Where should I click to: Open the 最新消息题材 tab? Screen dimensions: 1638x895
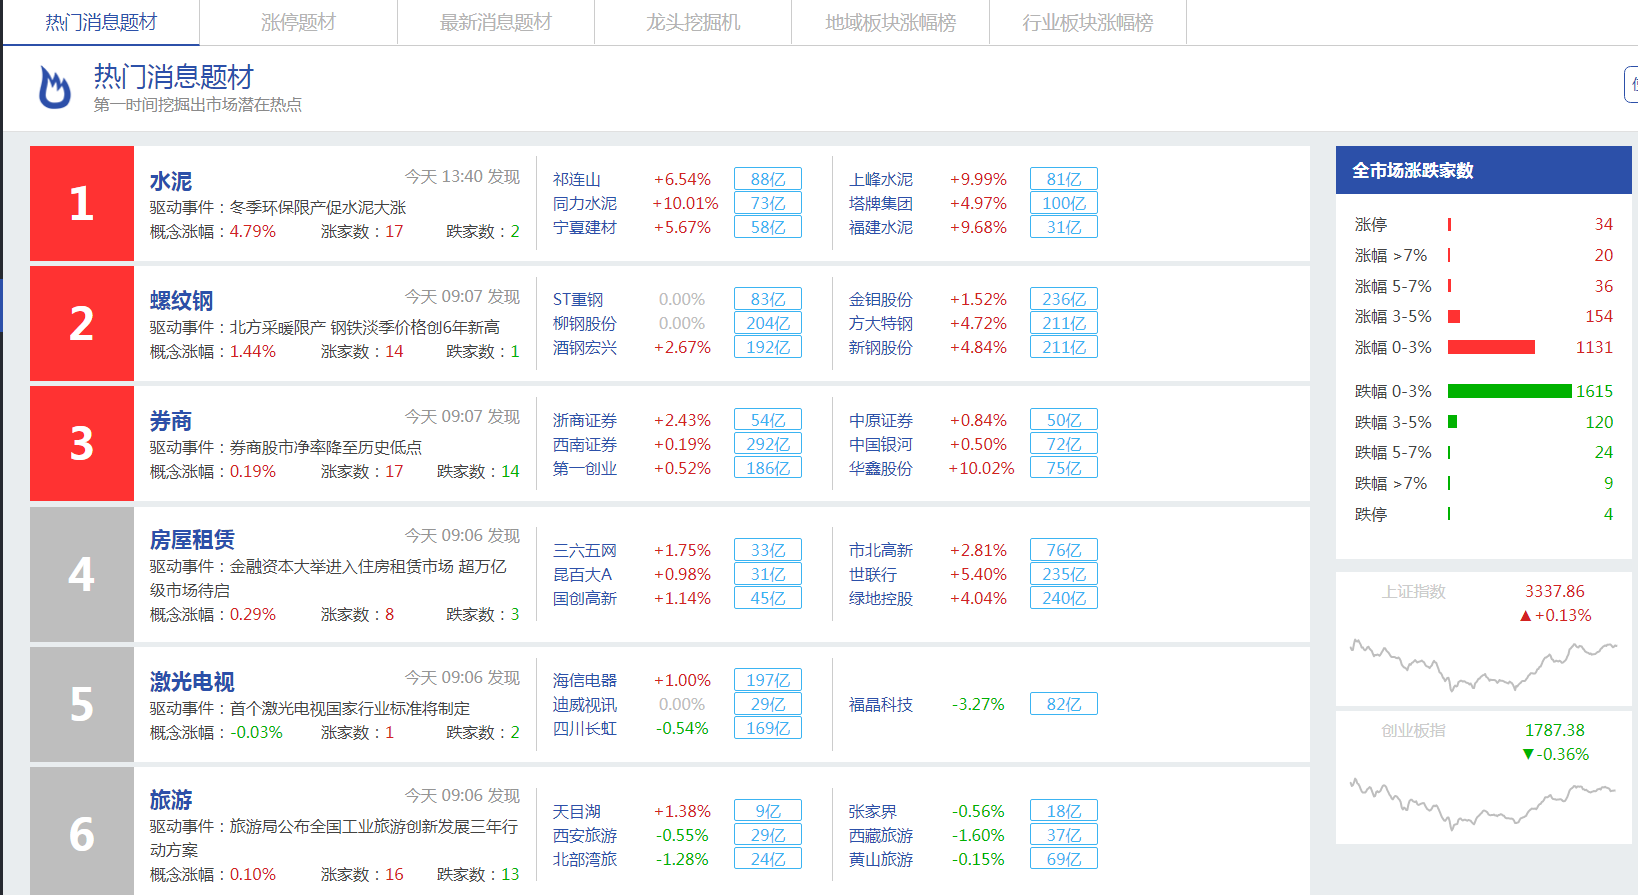click(496, 22)
